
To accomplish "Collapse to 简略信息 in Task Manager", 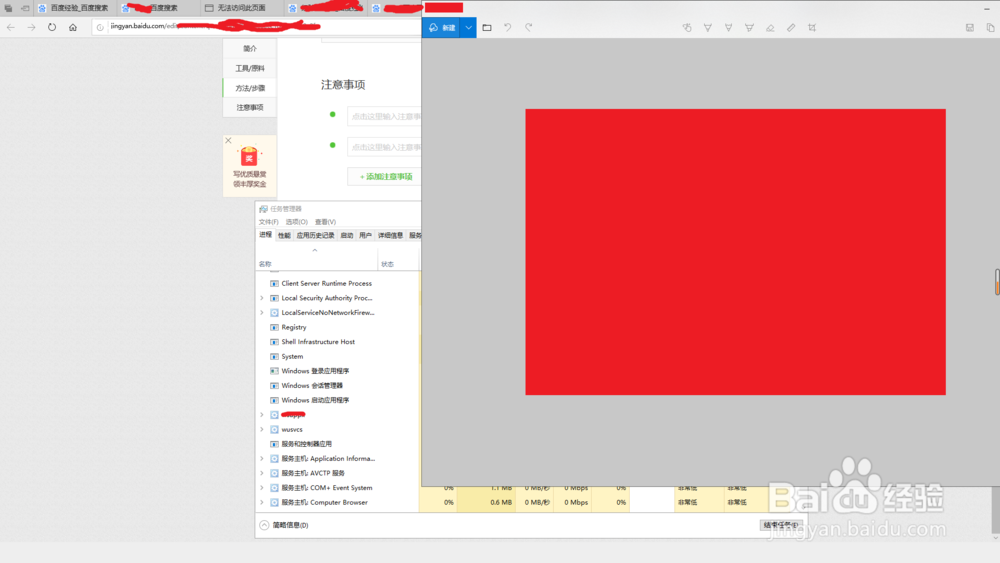I will (284, 525).
